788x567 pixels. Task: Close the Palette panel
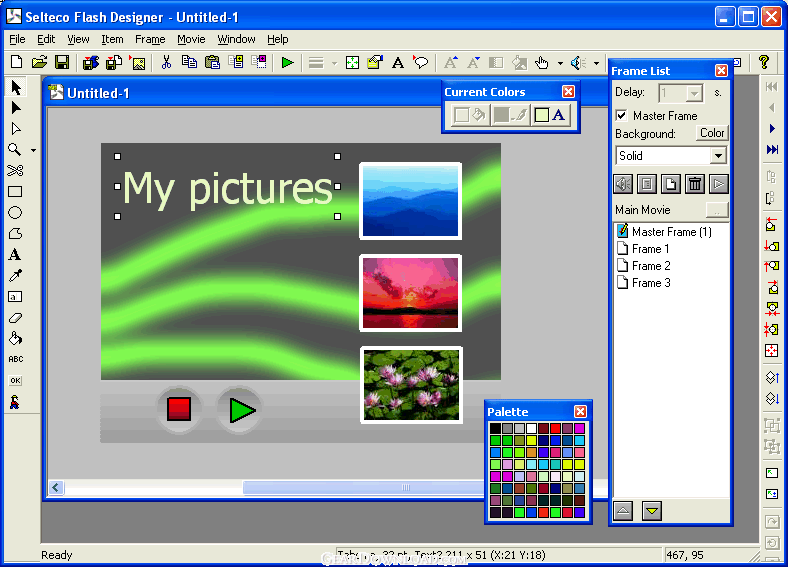coord(580,412)
